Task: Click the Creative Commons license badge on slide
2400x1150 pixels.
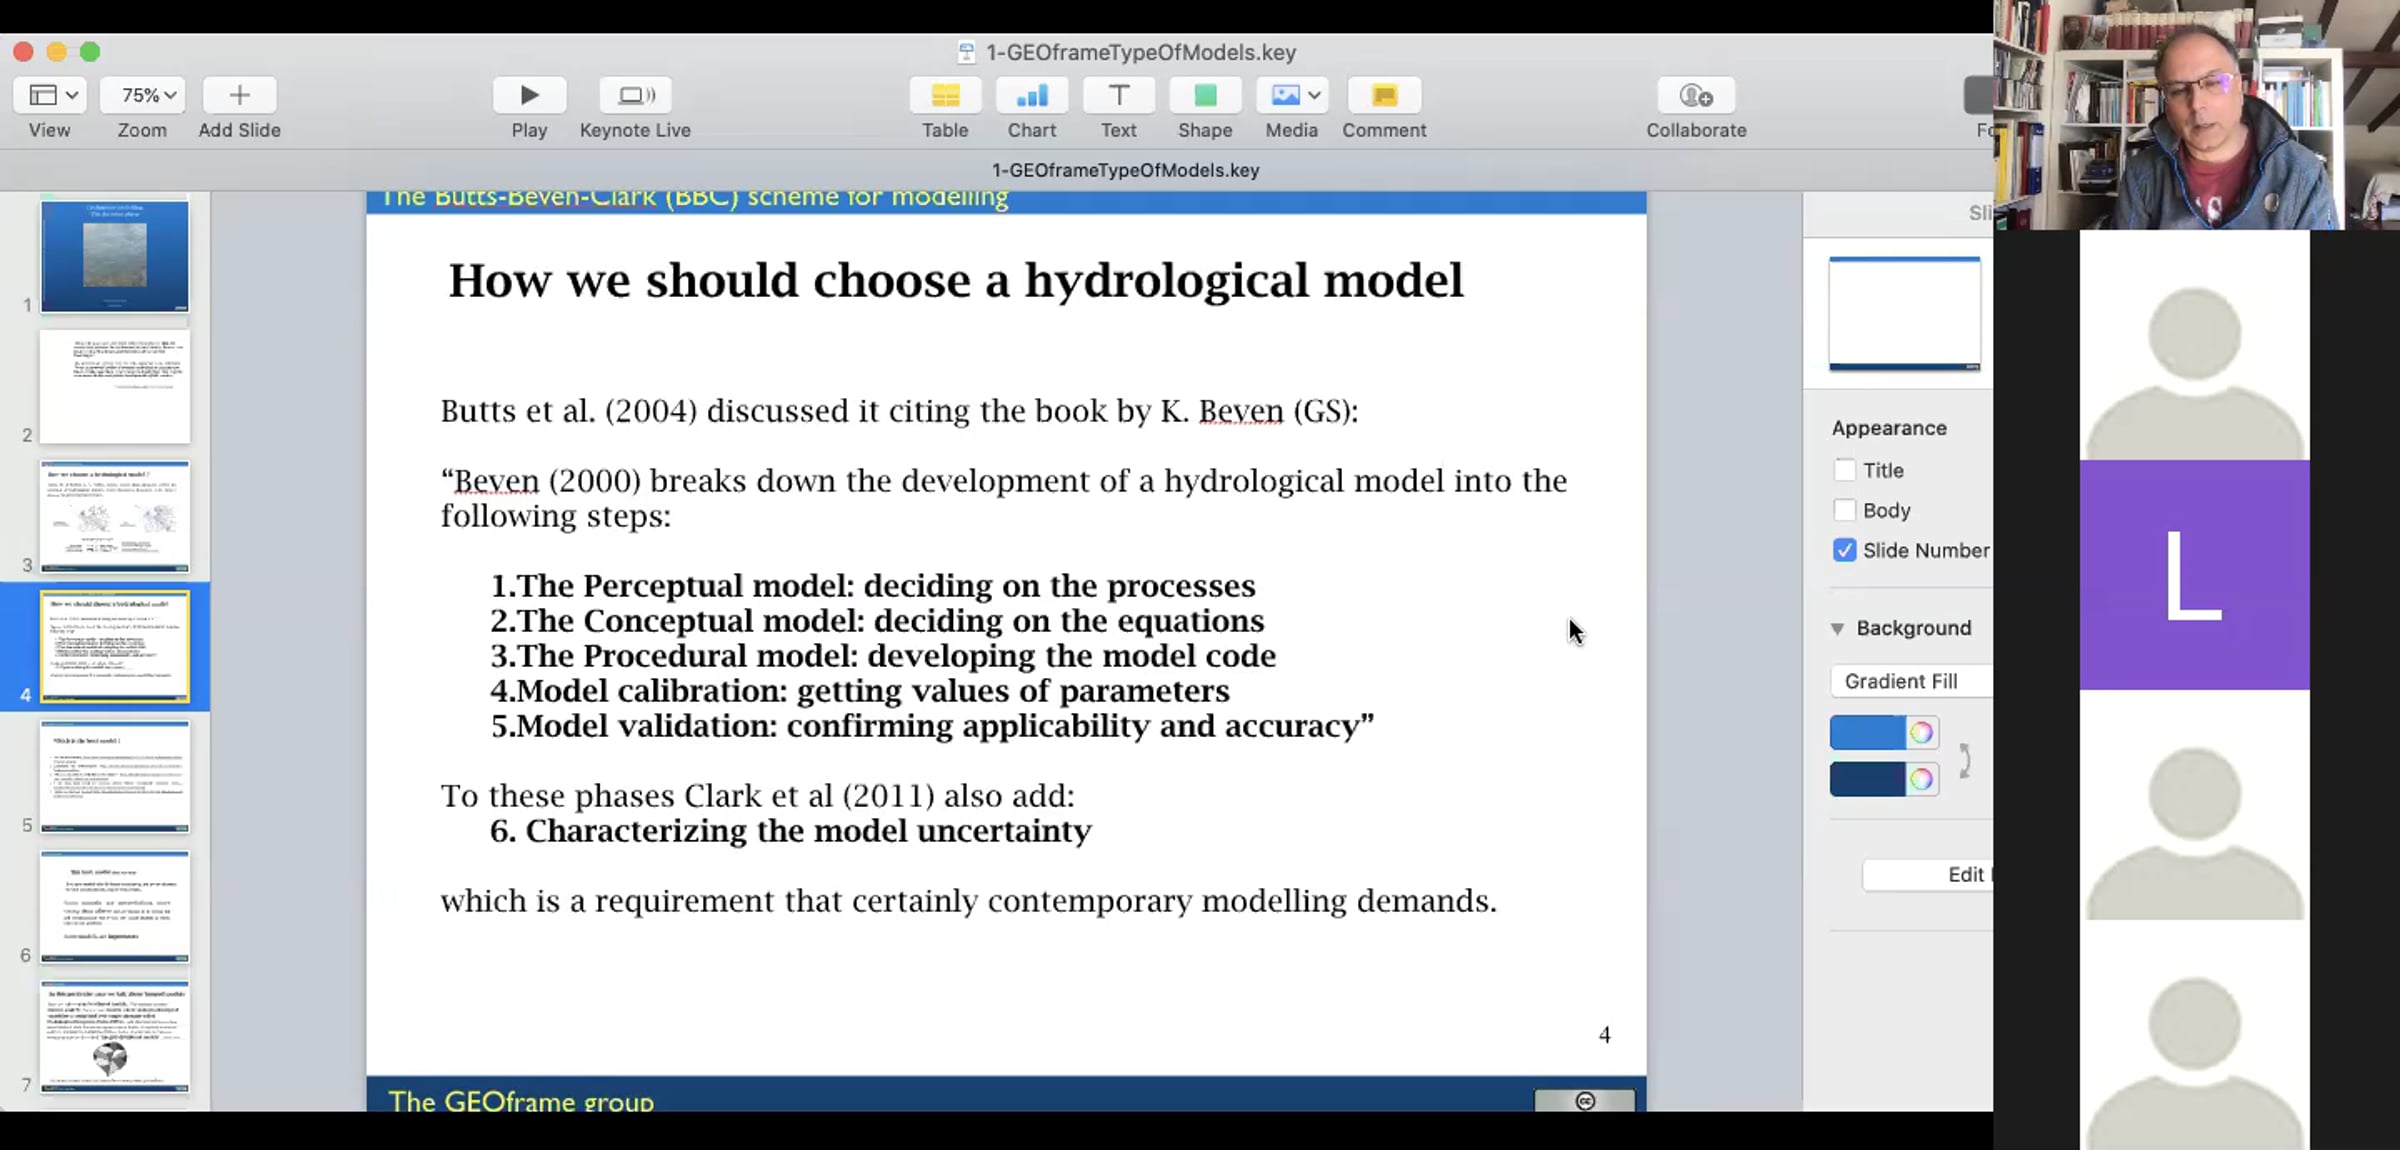Action: point(1585,1100)
